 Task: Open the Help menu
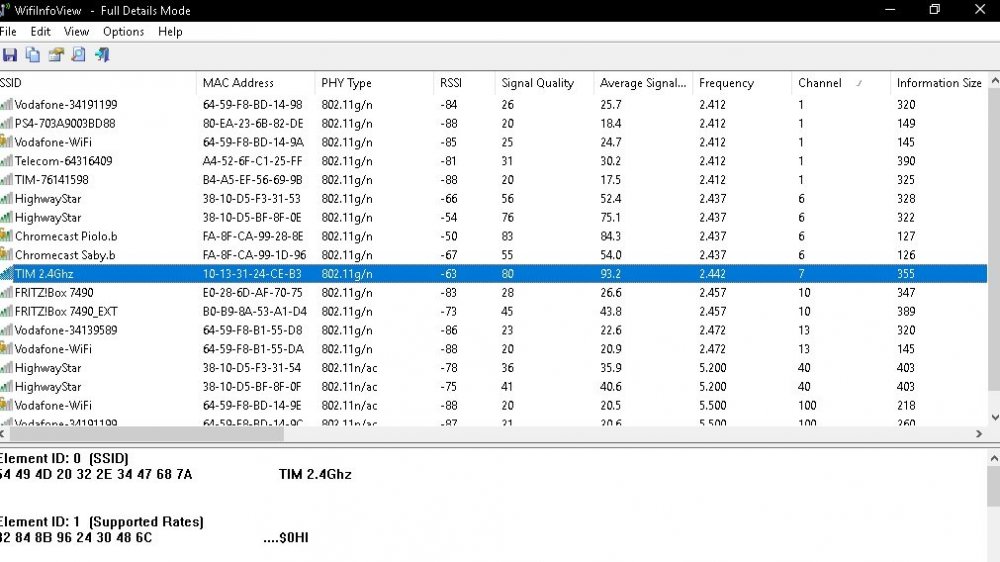click(170, 31)
